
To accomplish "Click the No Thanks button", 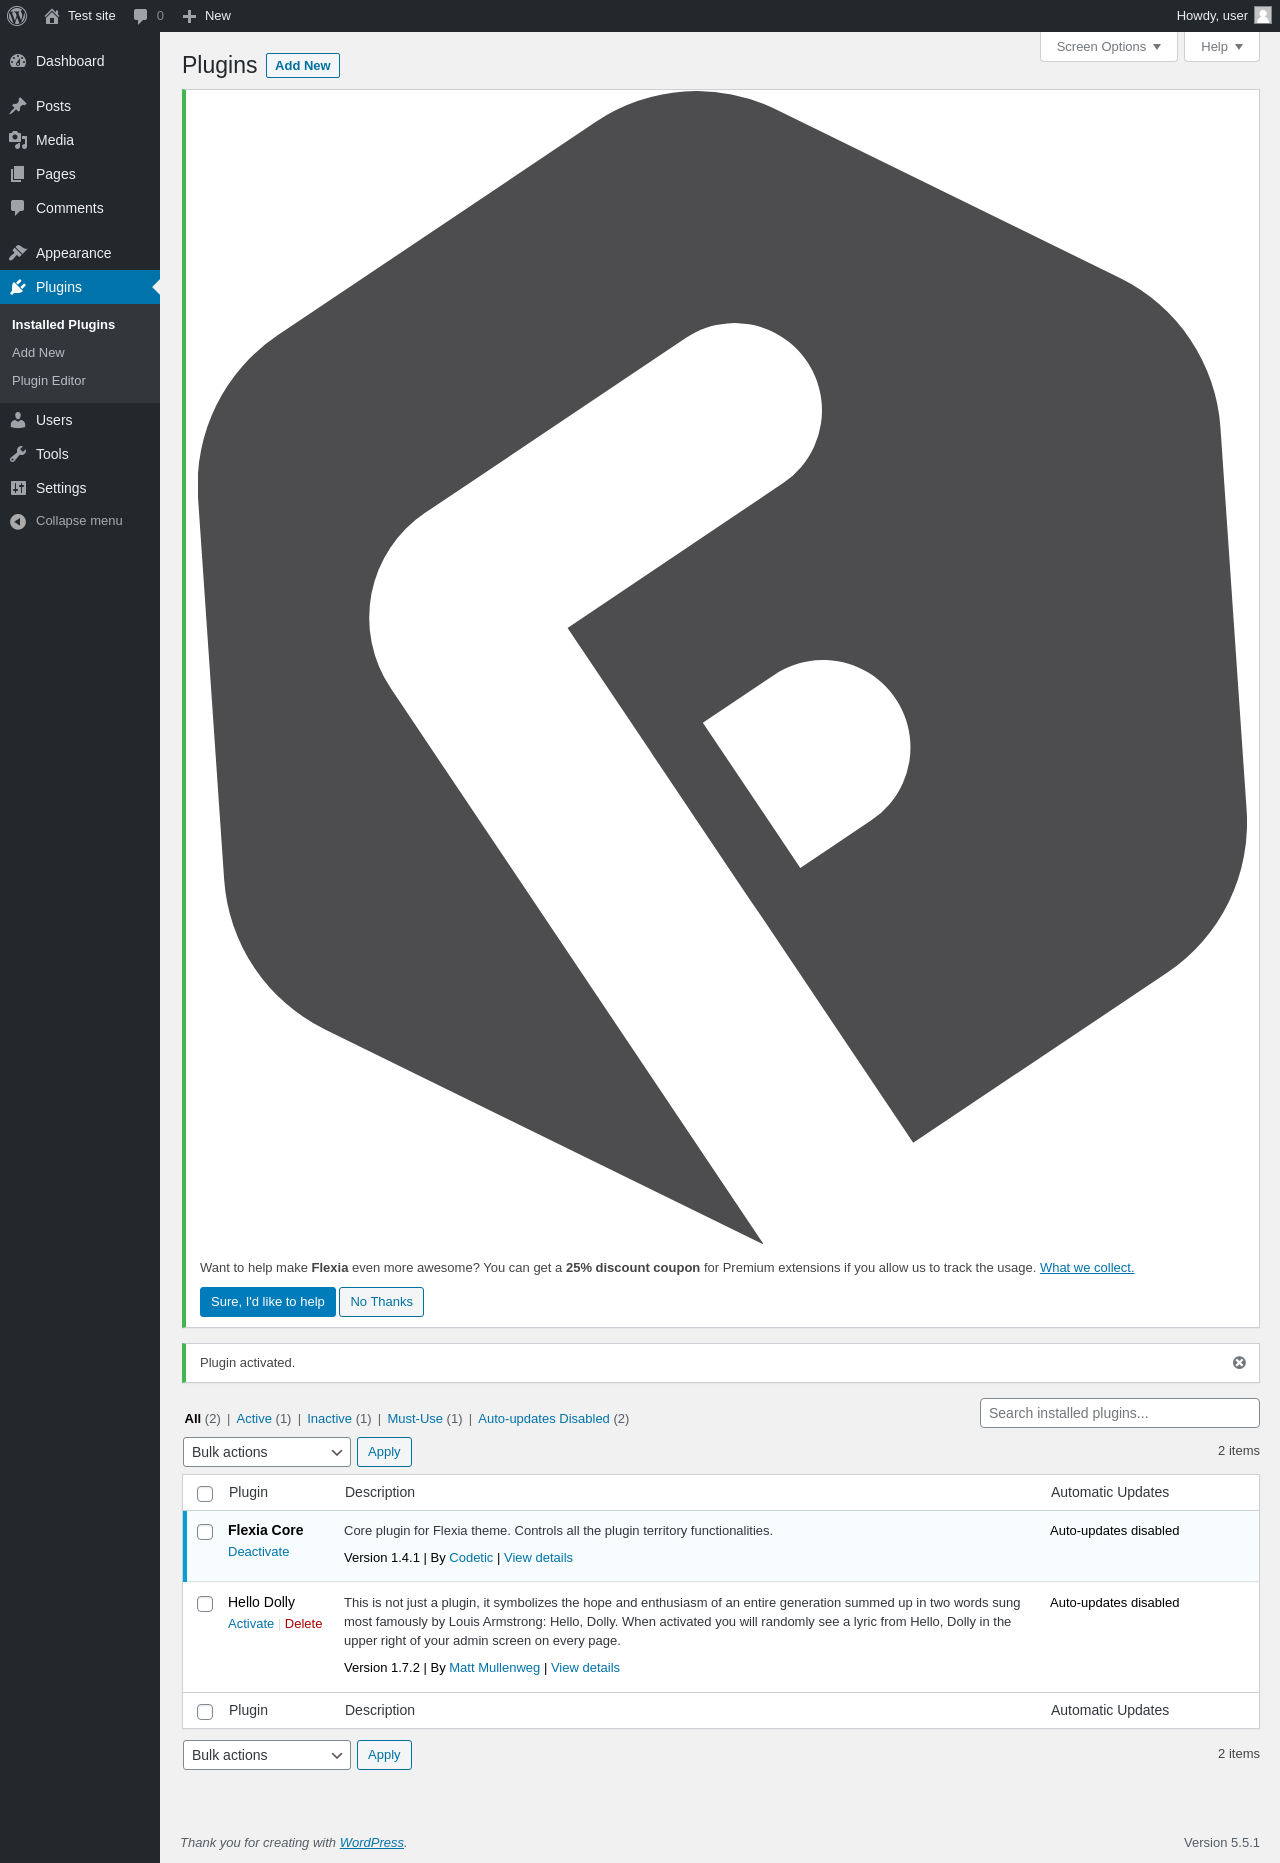I will coord(381,1302).
